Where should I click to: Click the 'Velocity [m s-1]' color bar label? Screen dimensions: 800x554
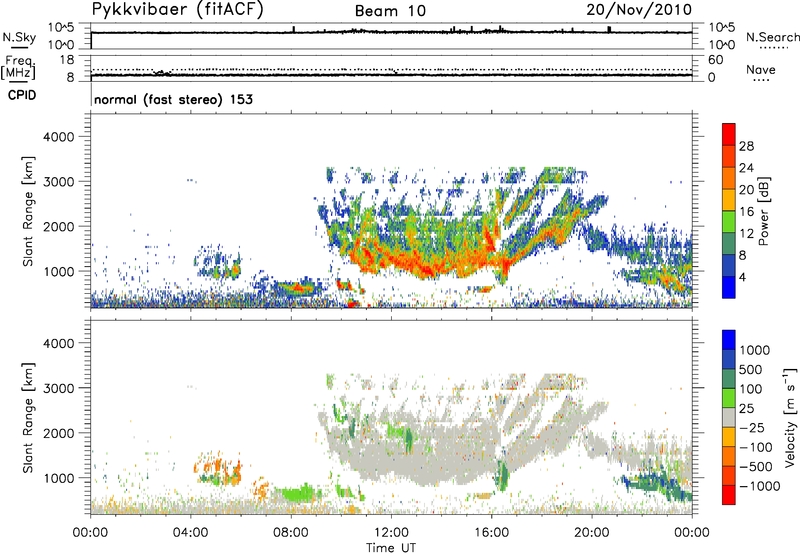(790, 417)
